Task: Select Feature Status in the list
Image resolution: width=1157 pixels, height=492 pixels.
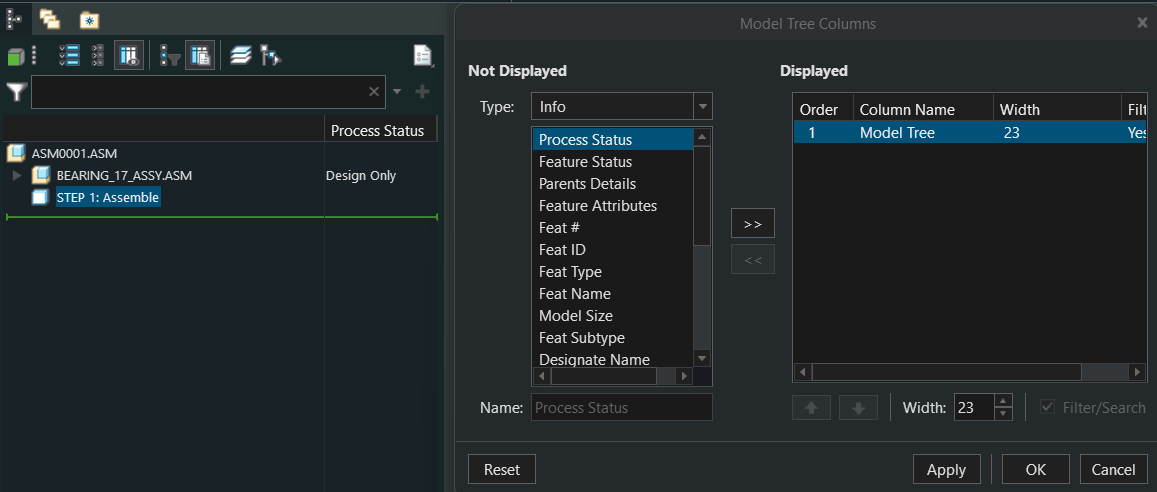Action: click(612, 162)
